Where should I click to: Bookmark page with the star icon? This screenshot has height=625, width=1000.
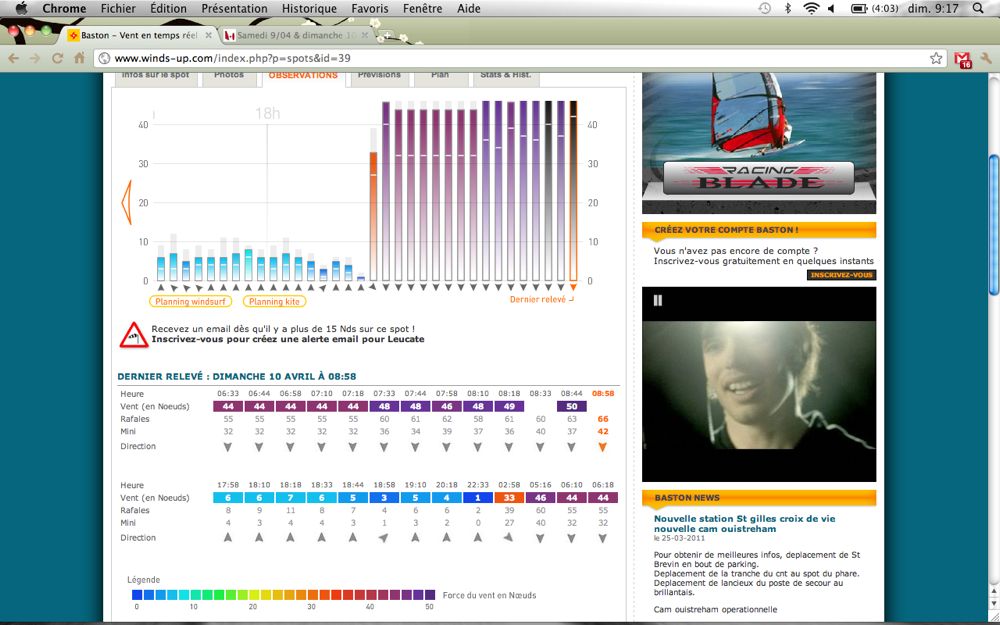936,58
